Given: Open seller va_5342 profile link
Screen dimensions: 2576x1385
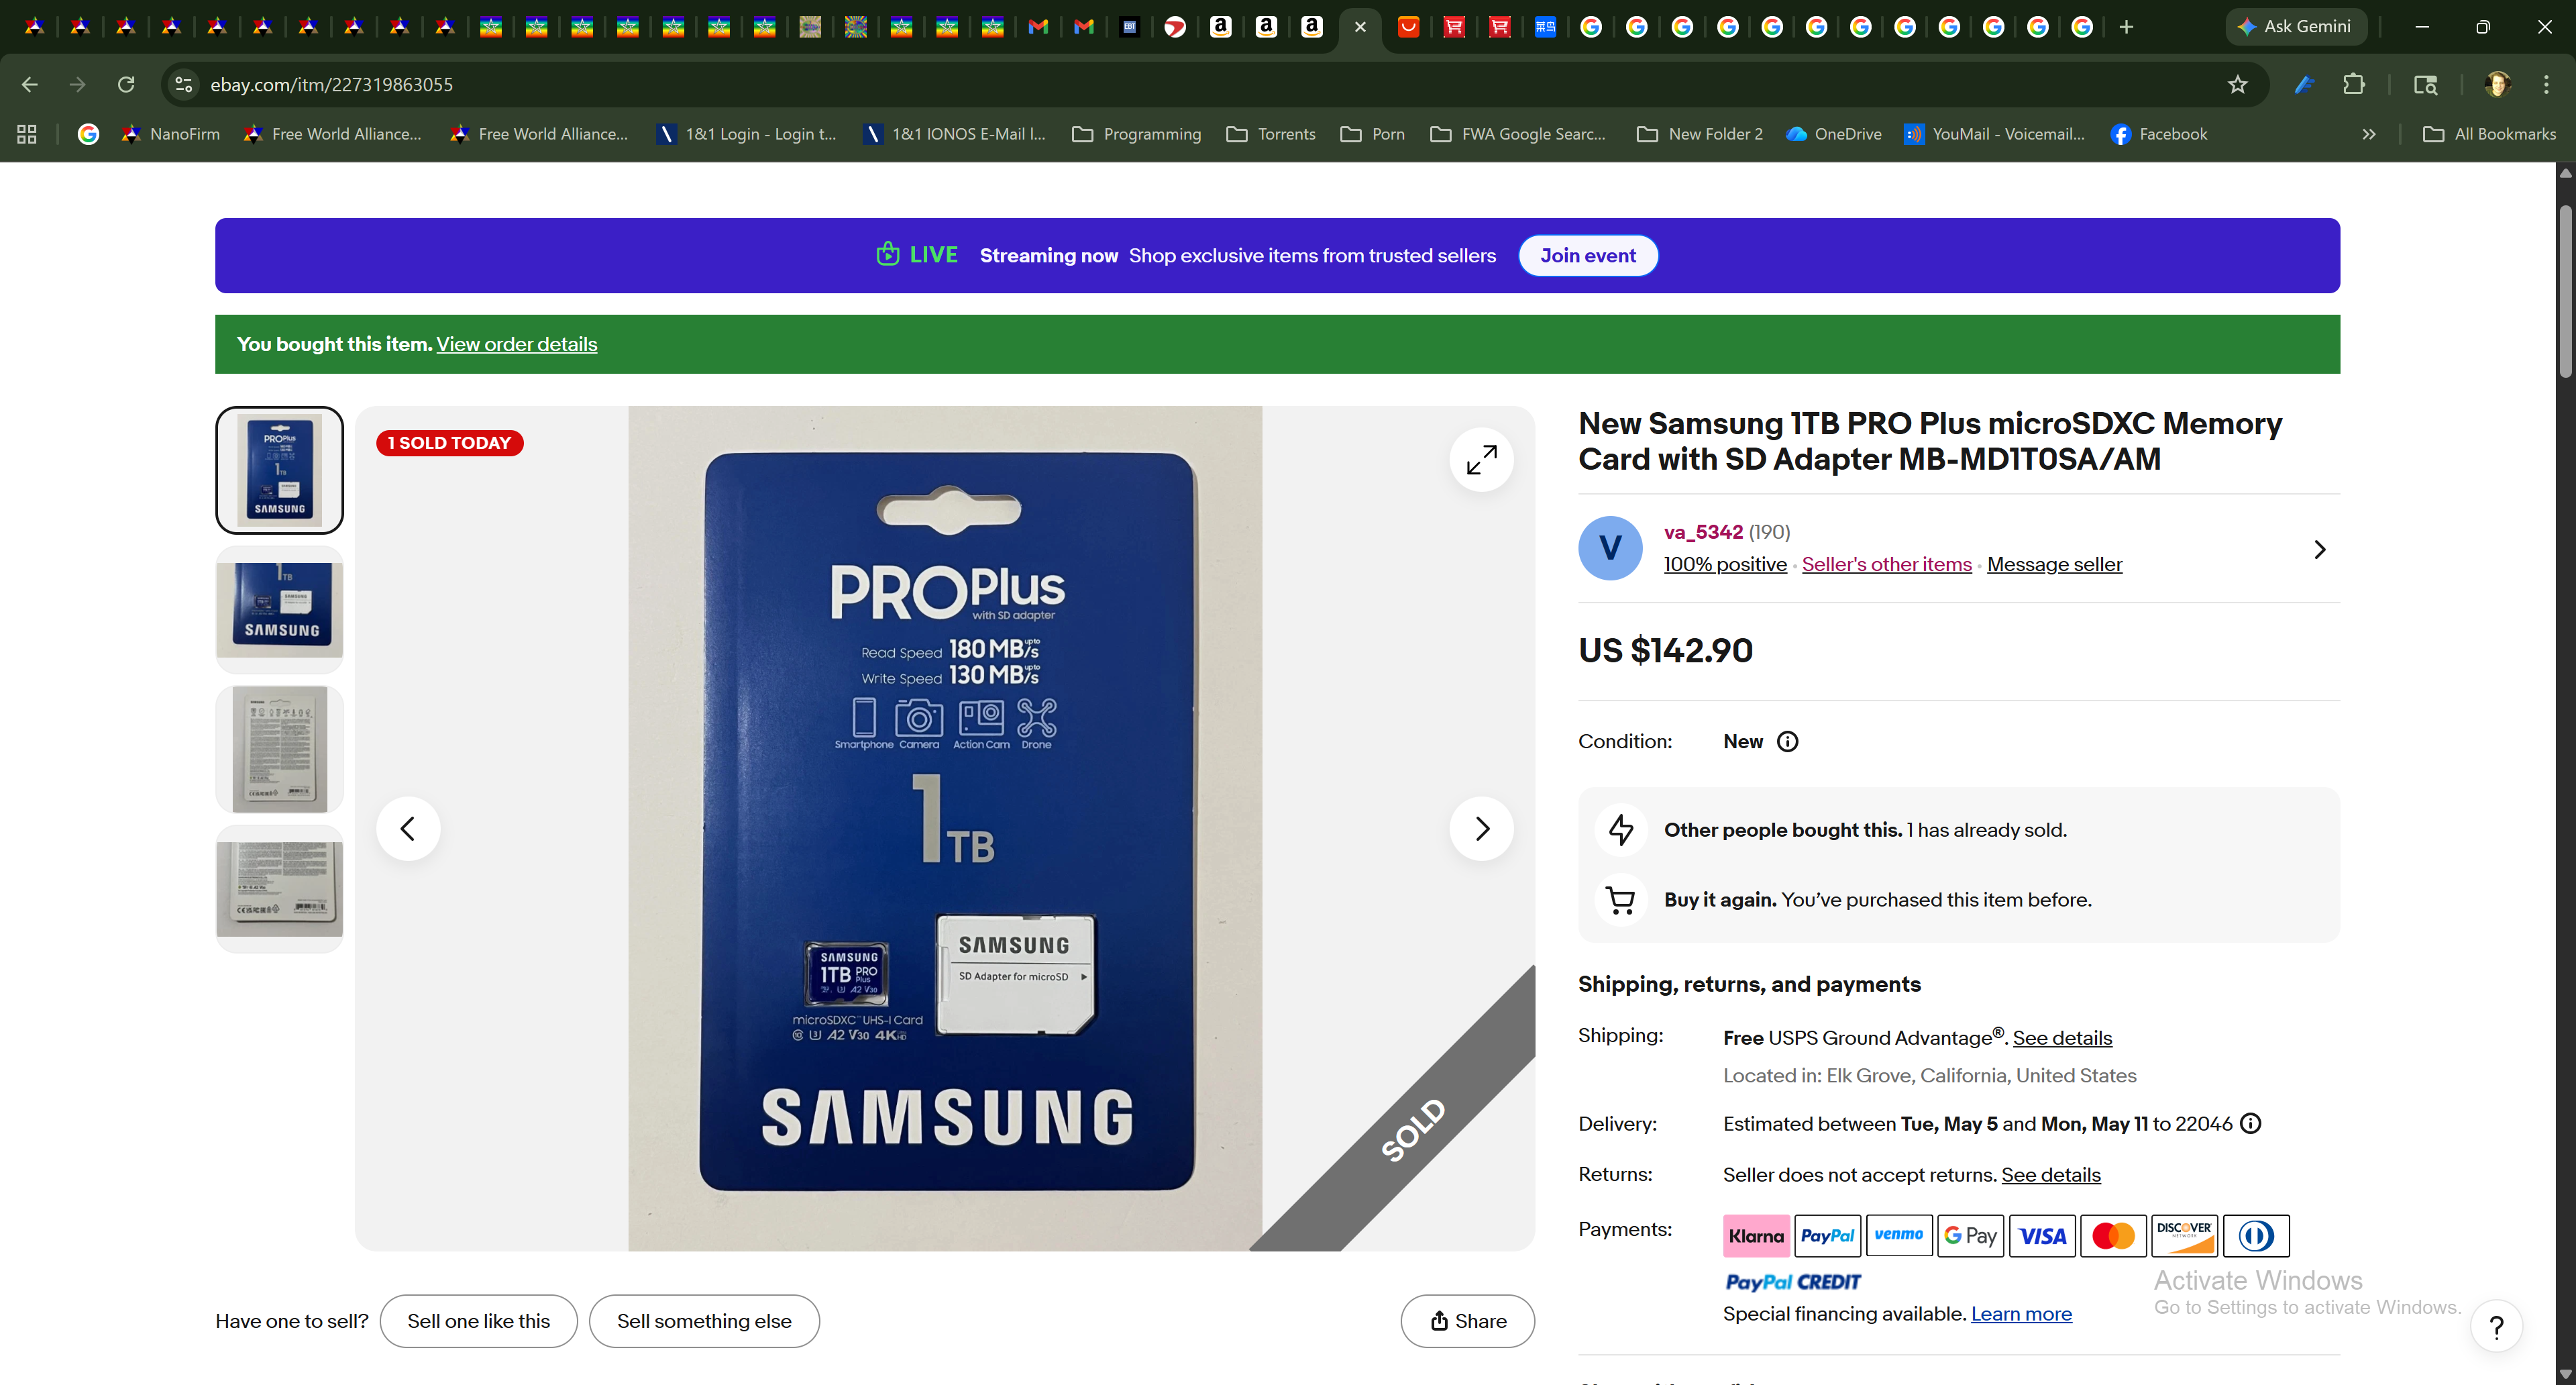Looking at the screenshot, I should coord(1703,532).
